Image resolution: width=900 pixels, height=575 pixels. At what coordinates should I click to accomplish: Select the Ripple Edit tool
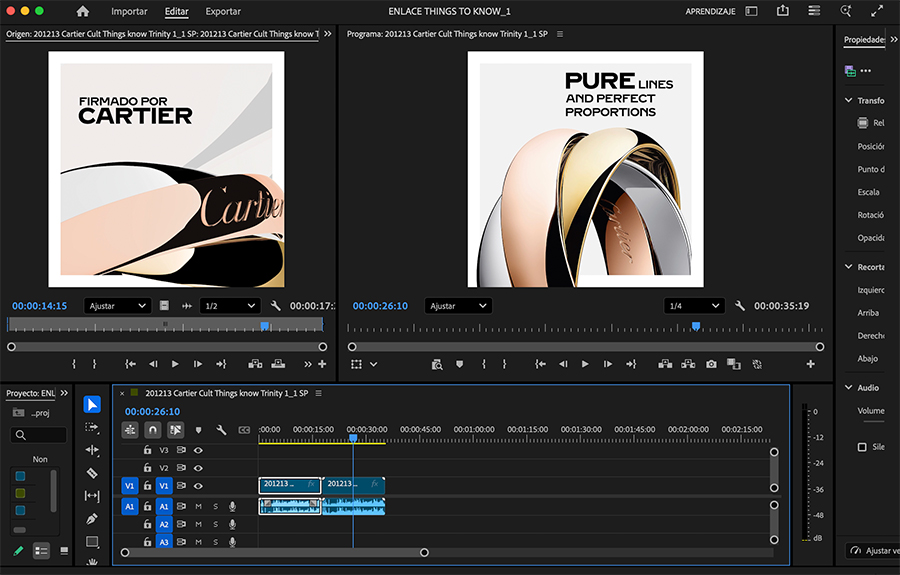click(92, 450)
